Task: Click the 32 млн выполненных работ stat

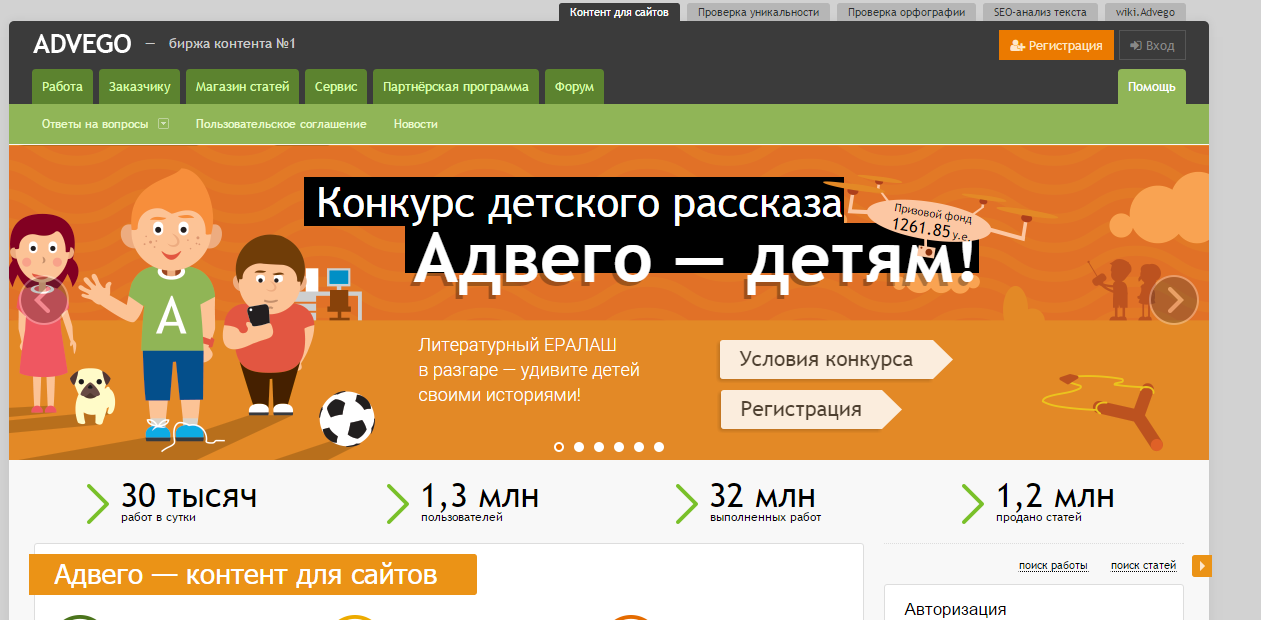Action: click(765, 502)
